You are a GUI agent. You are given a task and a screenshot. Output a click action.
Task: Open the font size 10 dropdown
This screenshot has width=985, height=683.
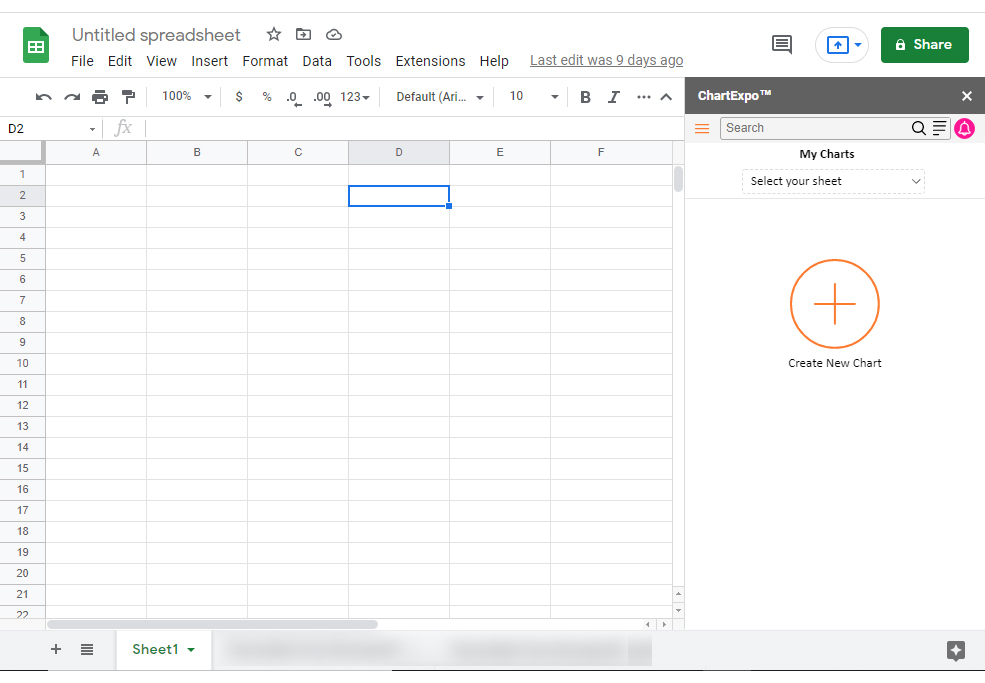(533, 97)
